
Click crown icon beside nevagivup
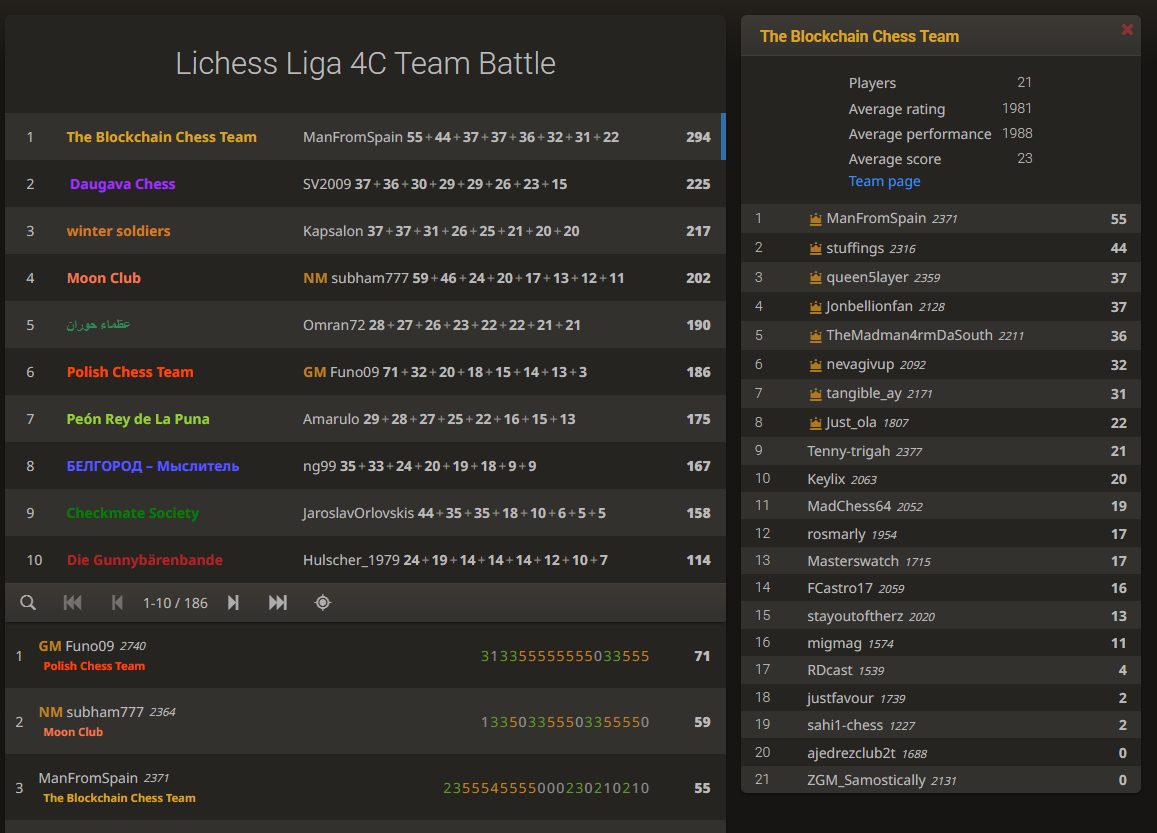[x=815, y=365]
